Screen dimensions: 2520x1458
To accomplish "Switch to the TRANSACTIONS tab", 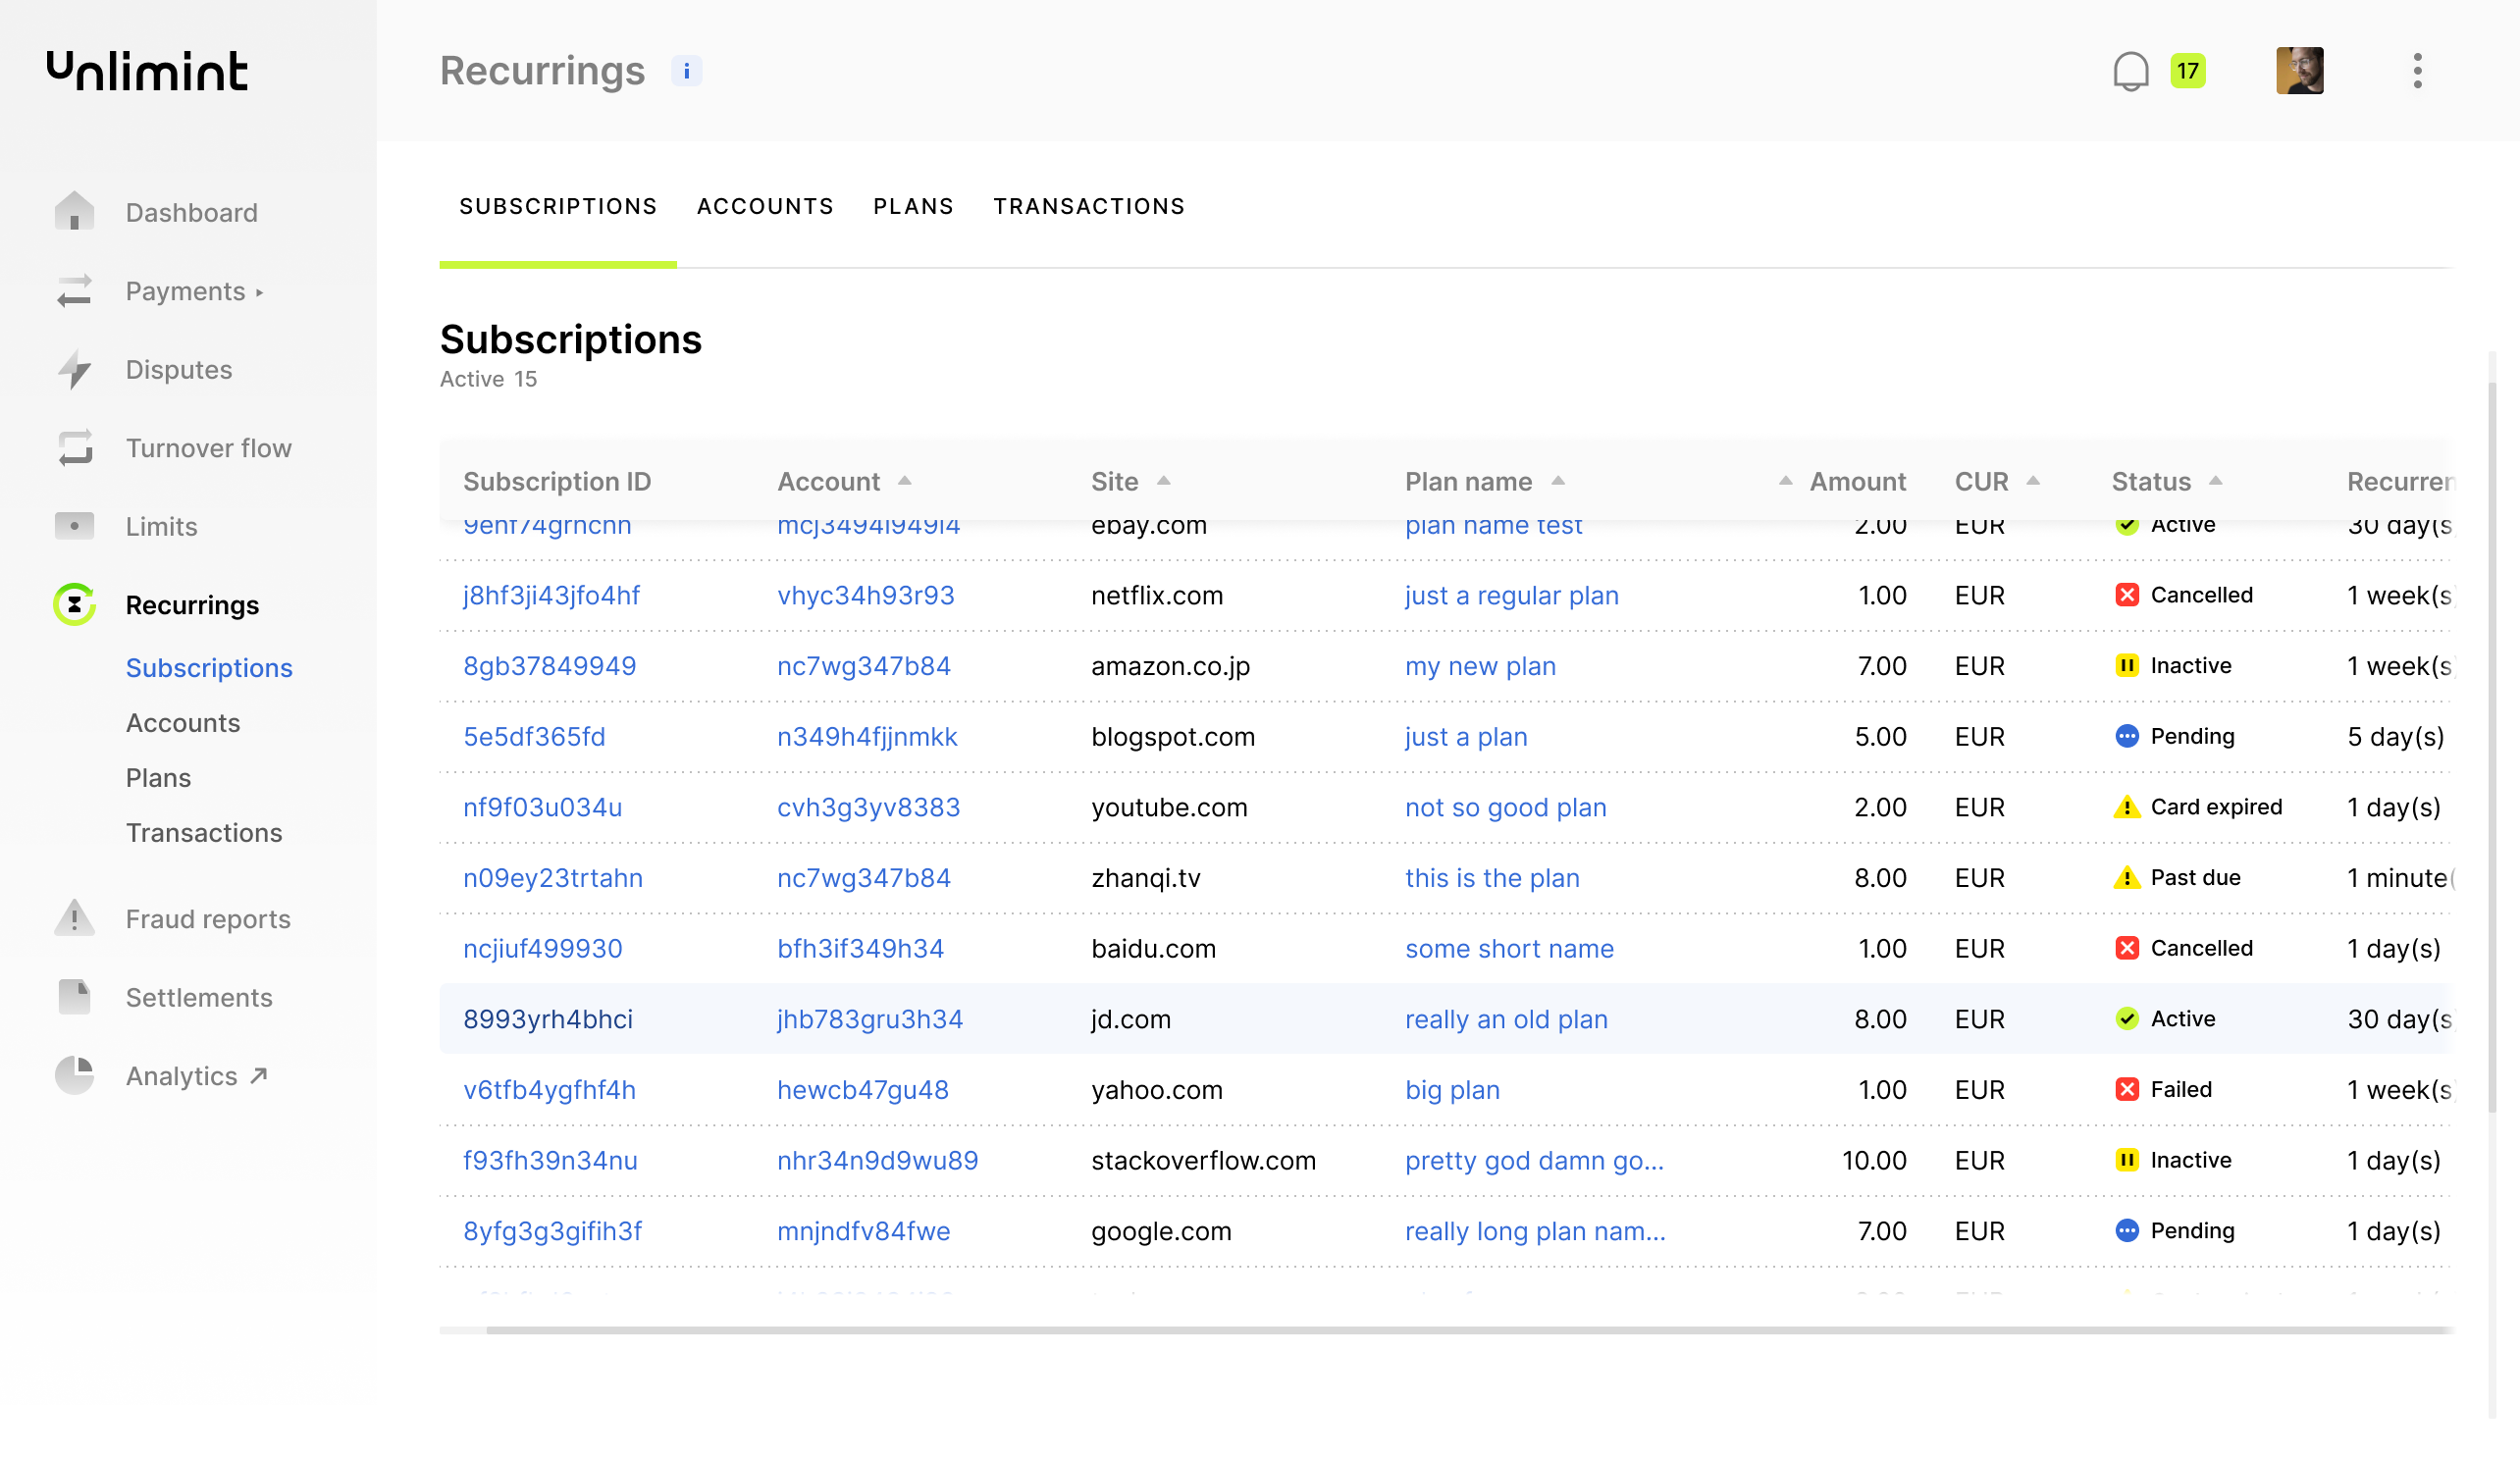I will point(1089,206).
